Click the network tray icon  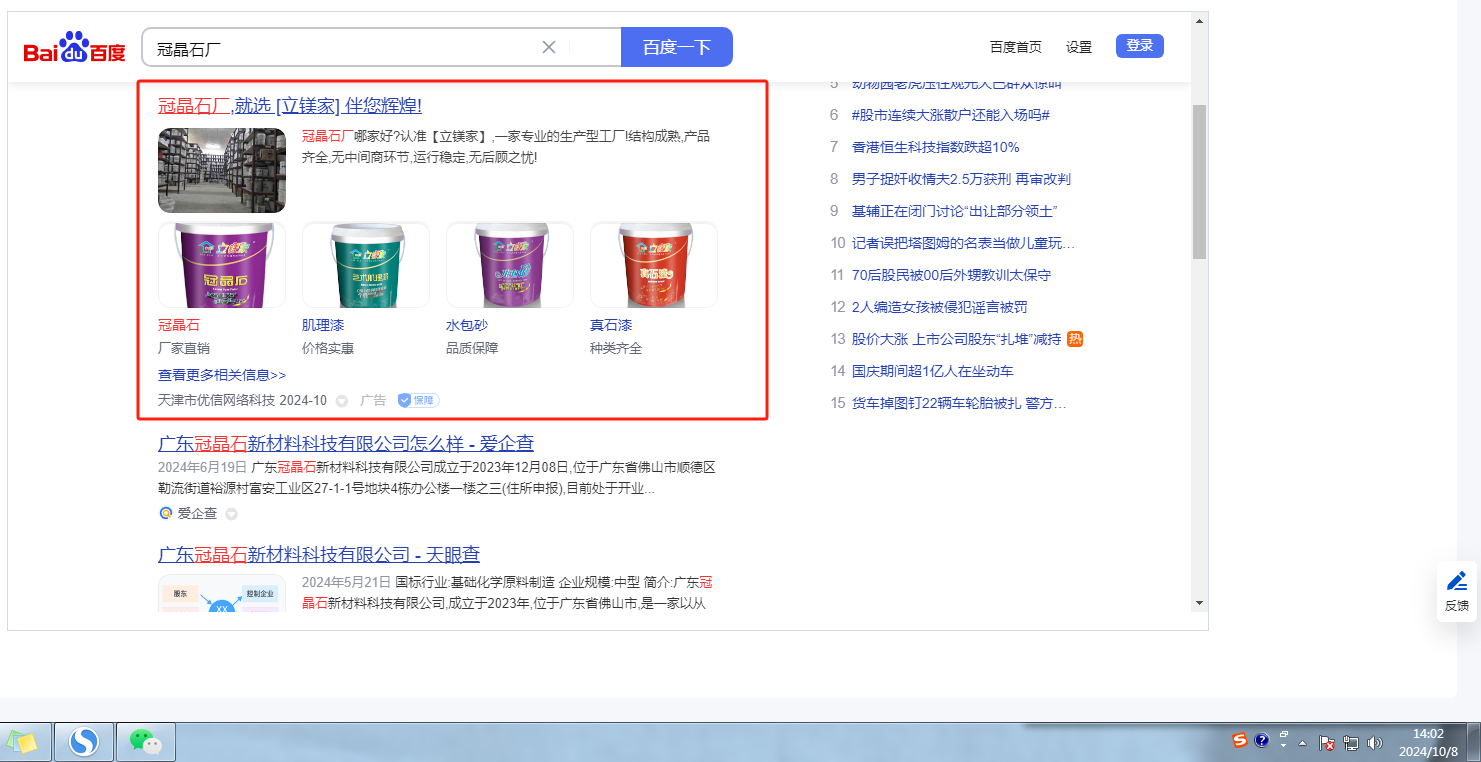(x=1351, y=742)
